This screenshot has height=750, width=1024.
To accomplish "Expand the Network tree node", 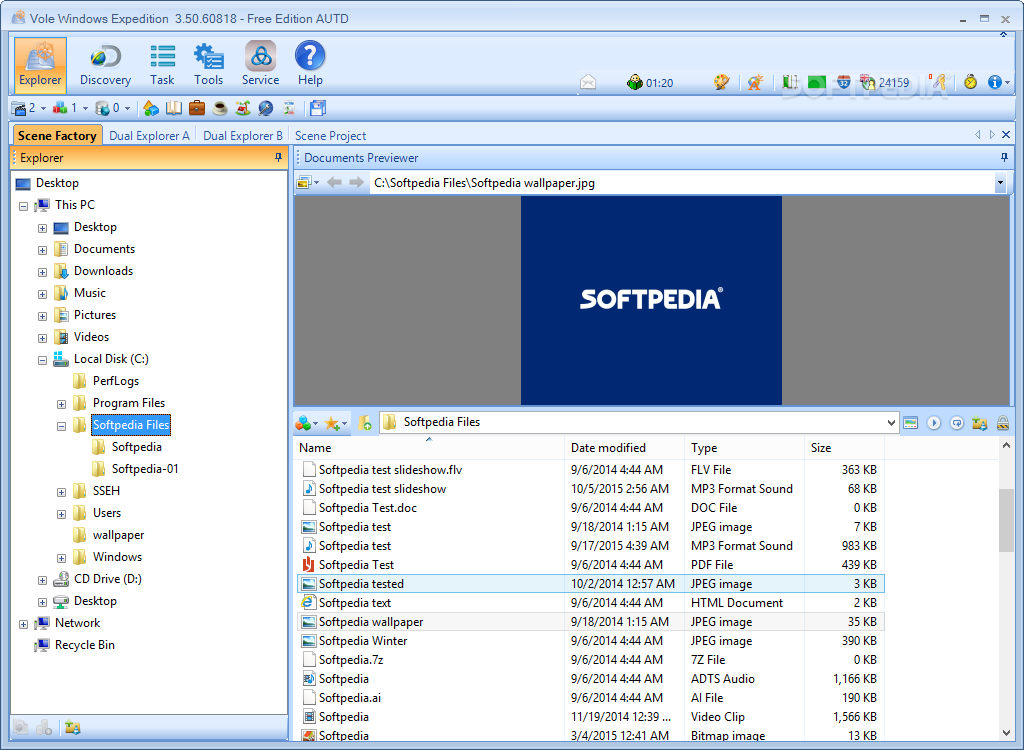I will [24, 625].
